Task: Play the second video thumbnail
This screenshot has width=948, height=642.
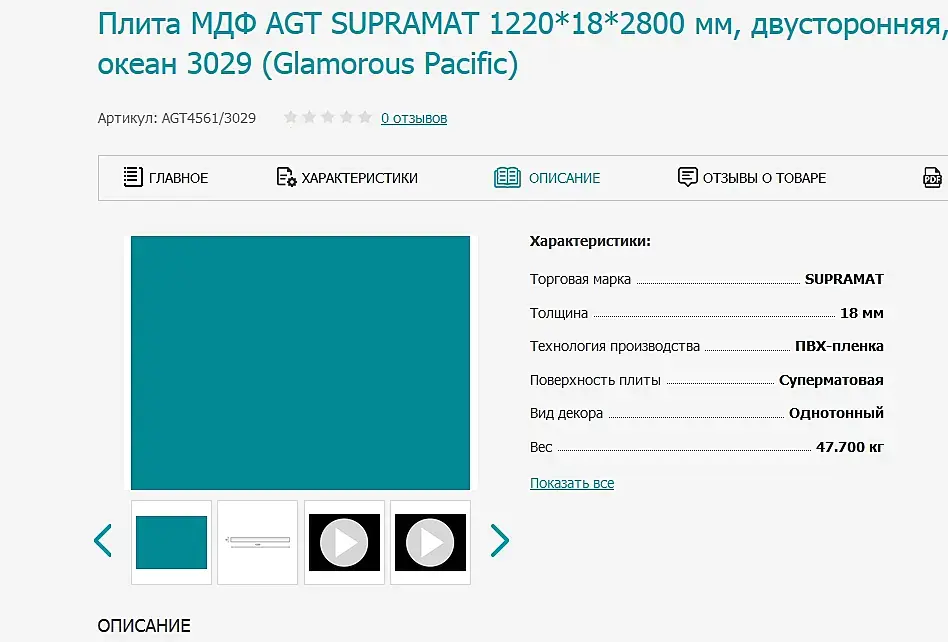Action: tap(430, 542)
